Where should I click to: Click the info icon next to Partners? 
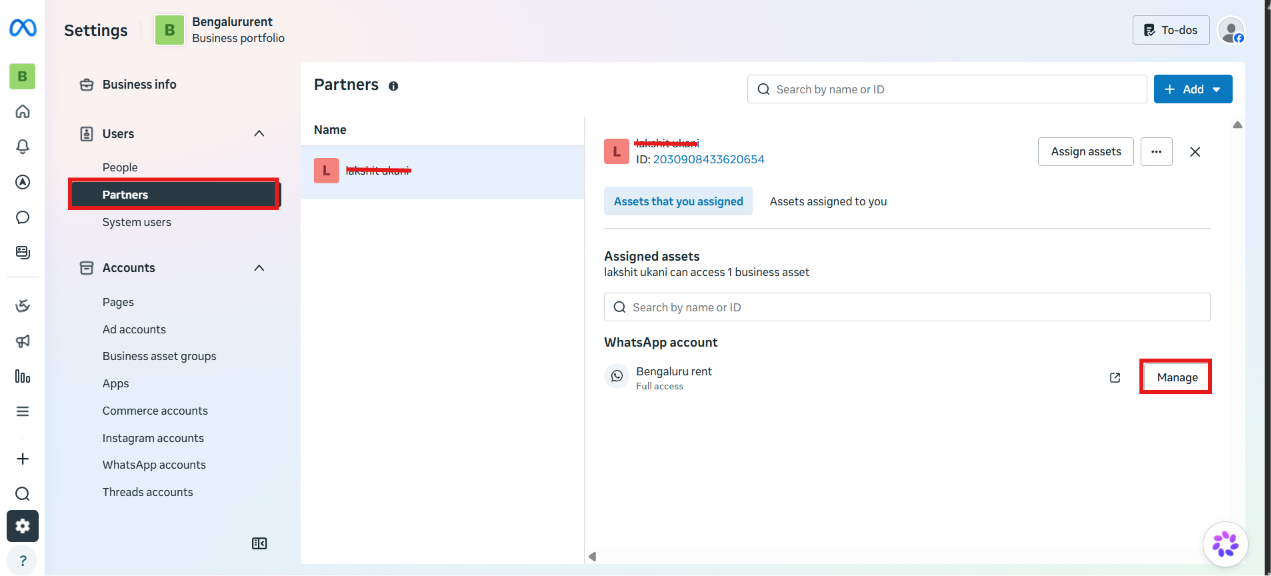(x=393, y=86)
